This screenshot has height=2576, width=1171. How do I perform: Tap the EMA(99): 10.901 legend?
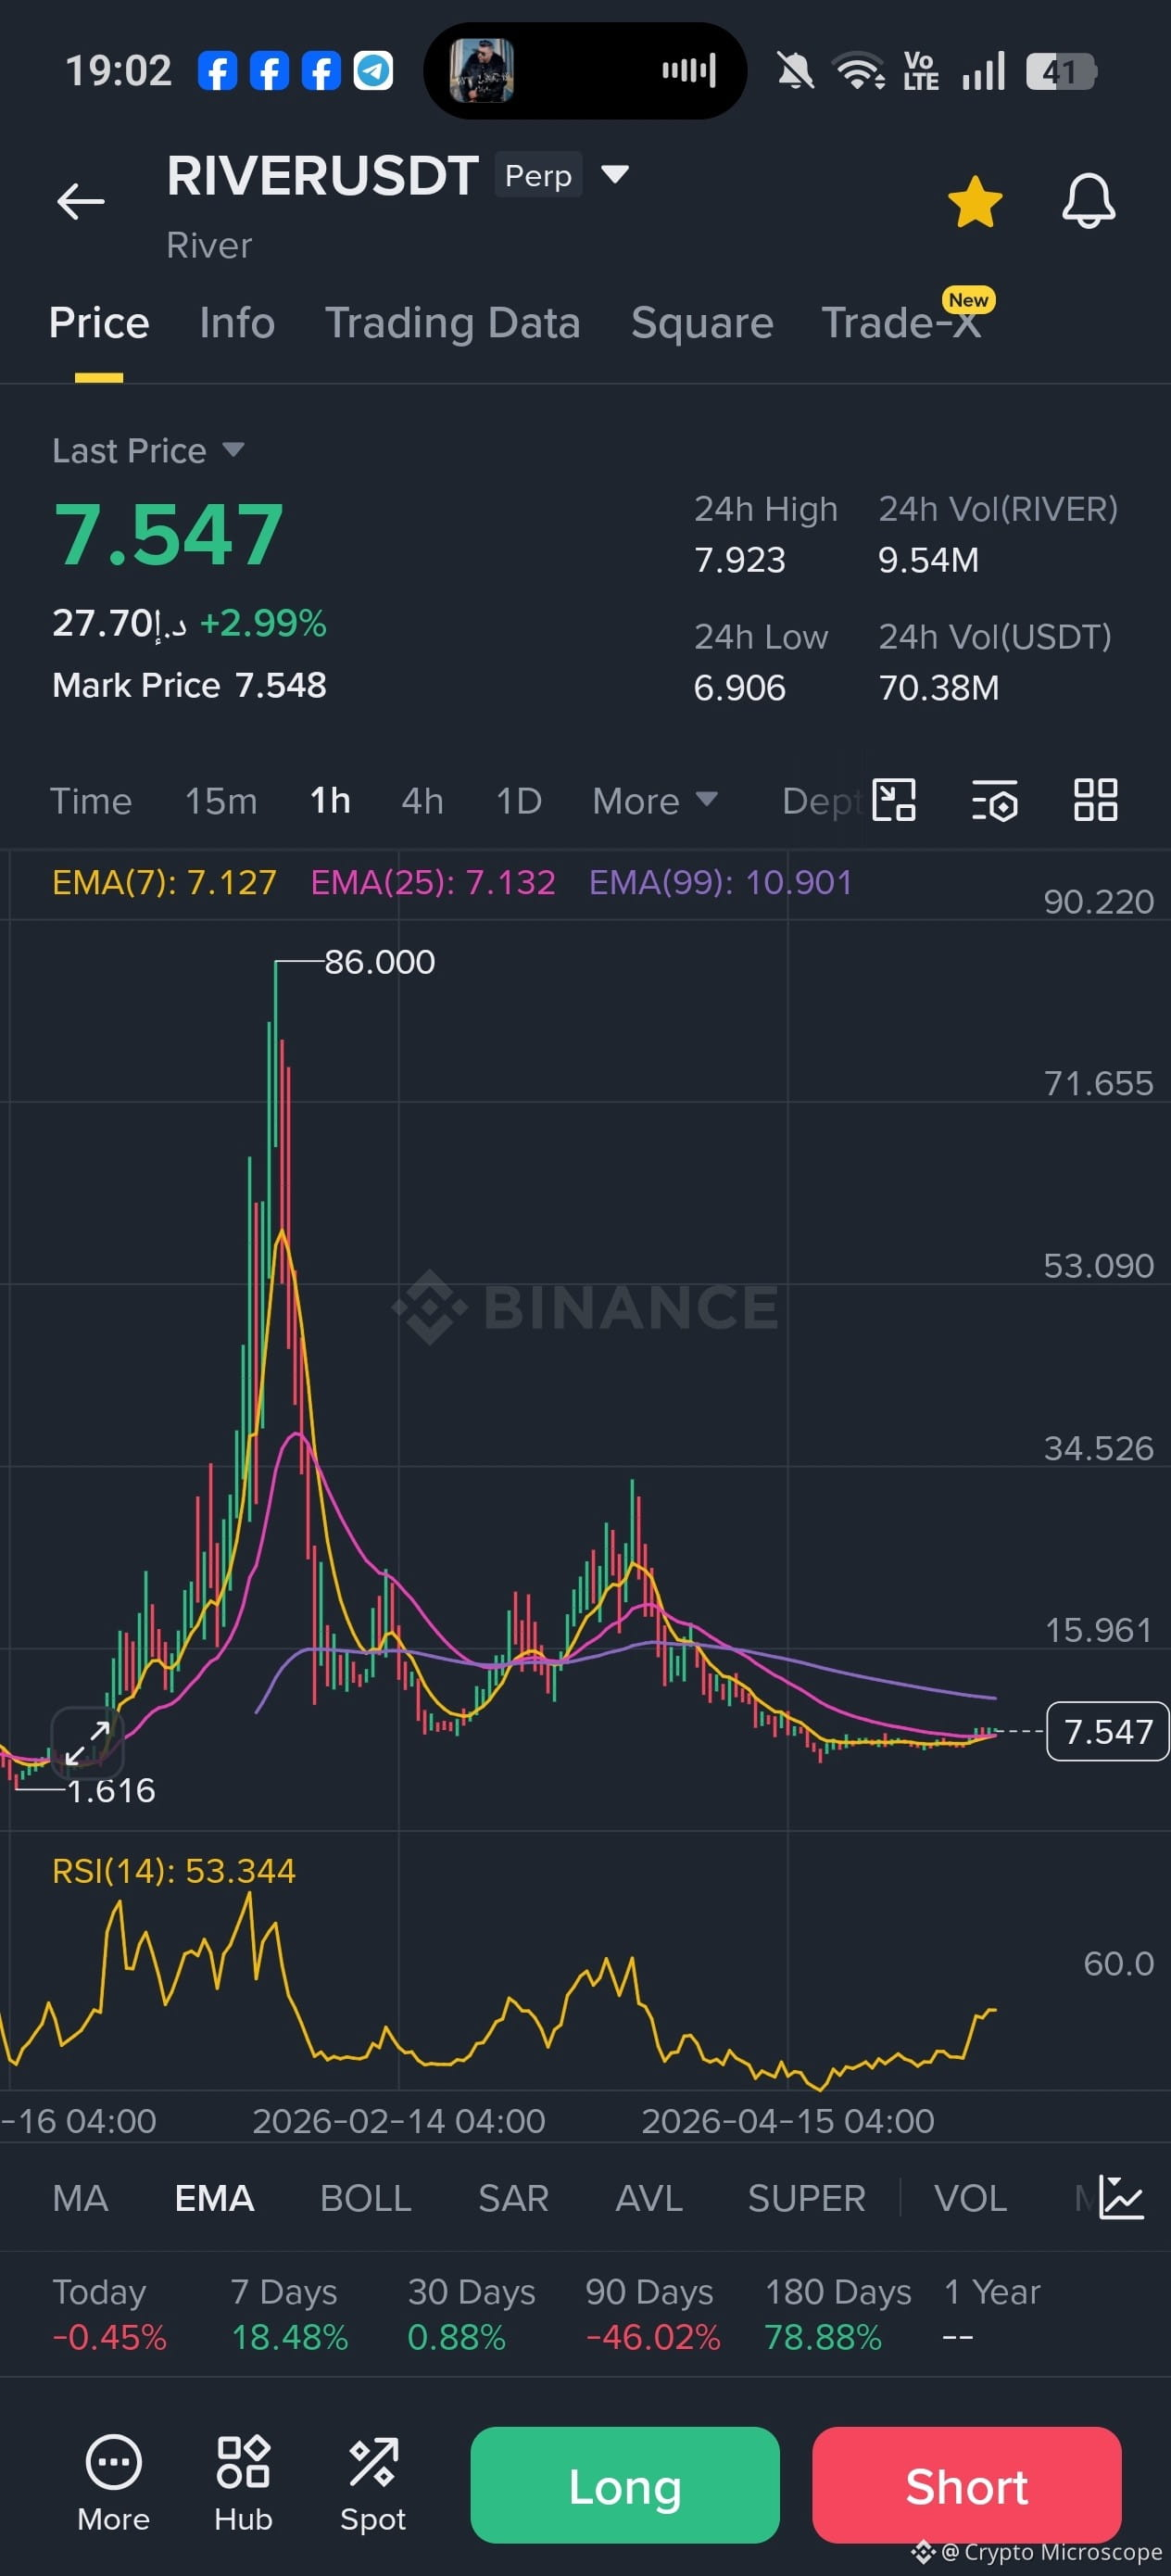720,882
